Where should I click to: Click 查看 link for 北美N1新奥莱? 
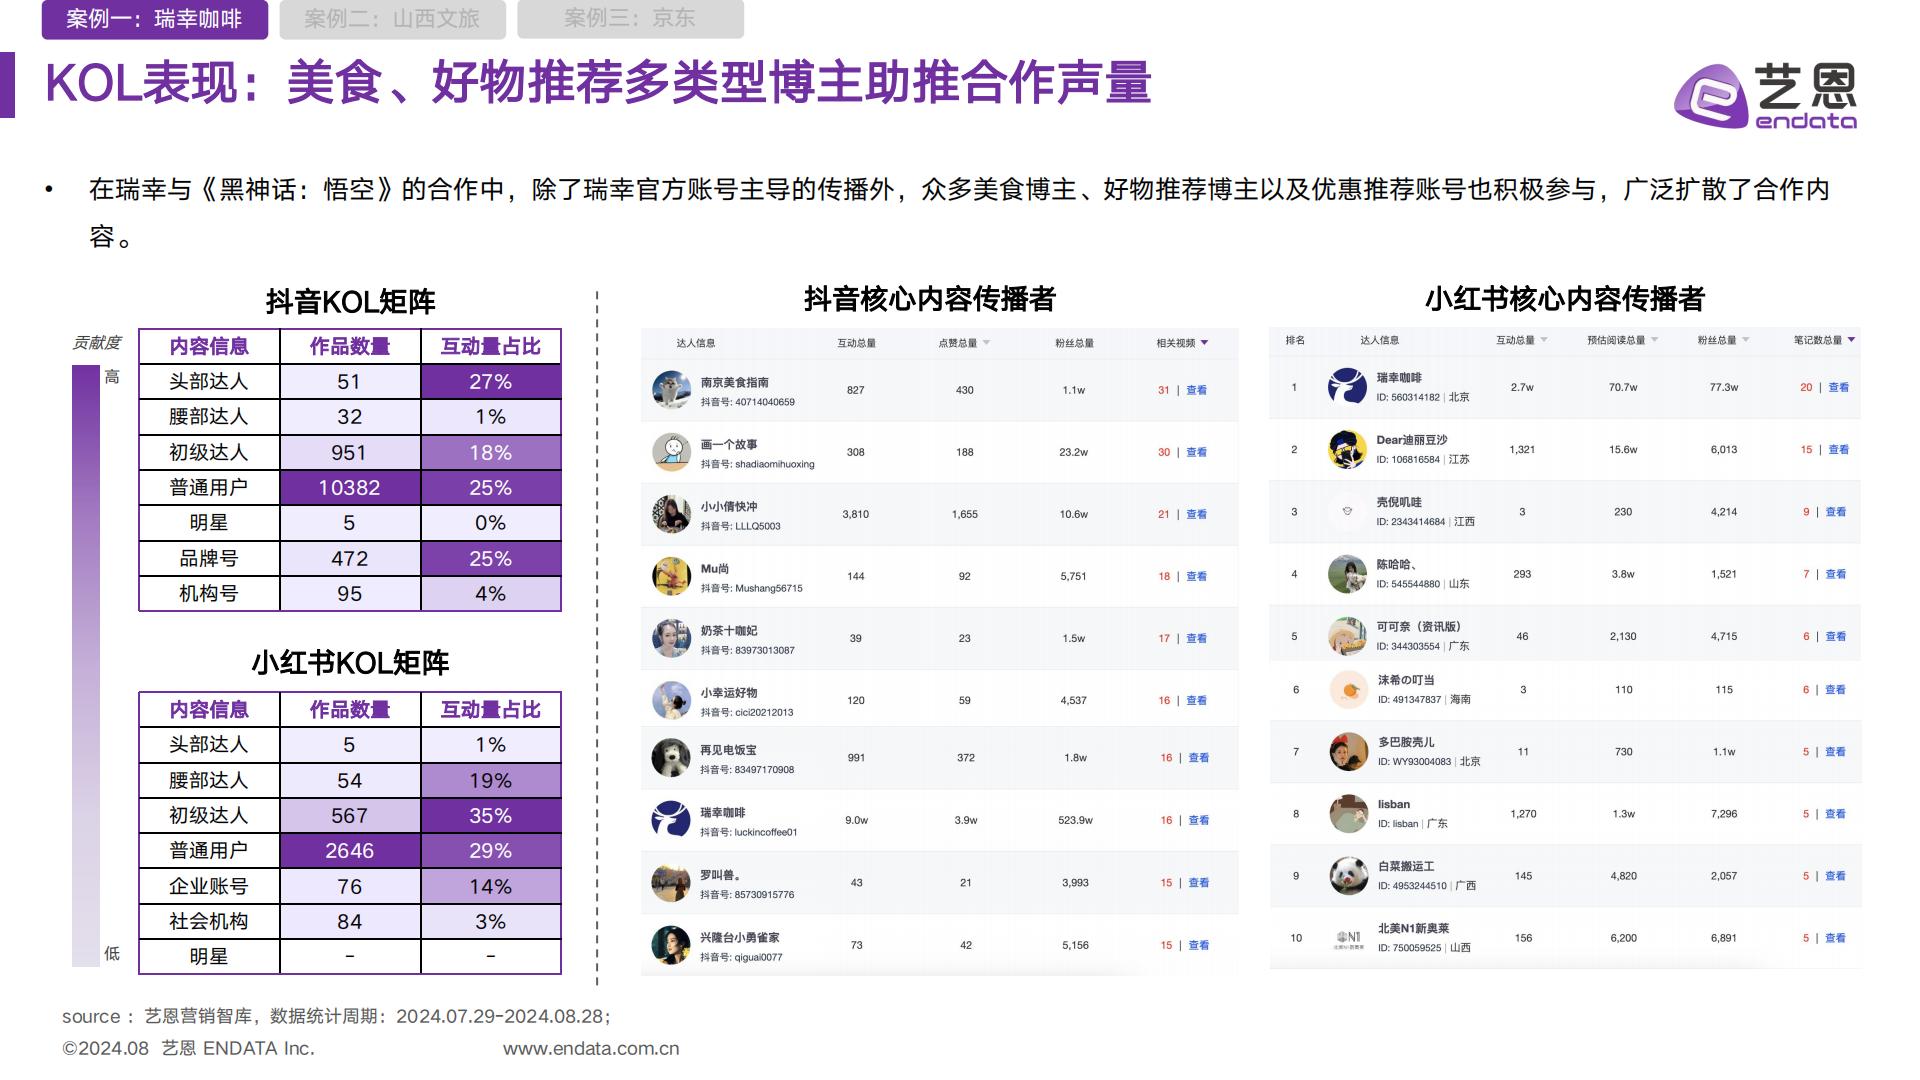point(1835,938)
